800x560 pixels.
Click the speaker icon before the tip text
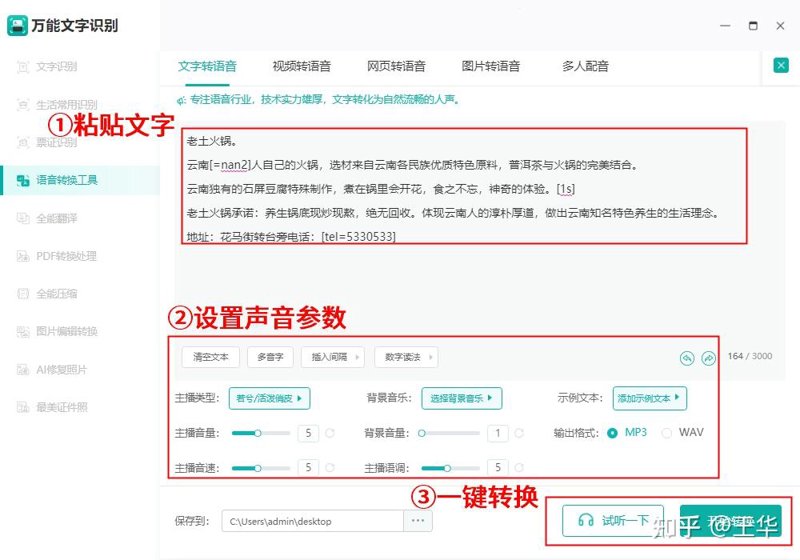181,100
